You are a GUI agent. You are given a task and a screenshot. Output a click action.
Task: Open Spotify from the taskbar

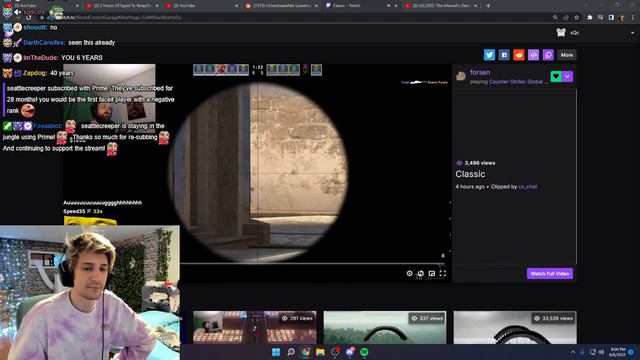click(x=364, y=352)
